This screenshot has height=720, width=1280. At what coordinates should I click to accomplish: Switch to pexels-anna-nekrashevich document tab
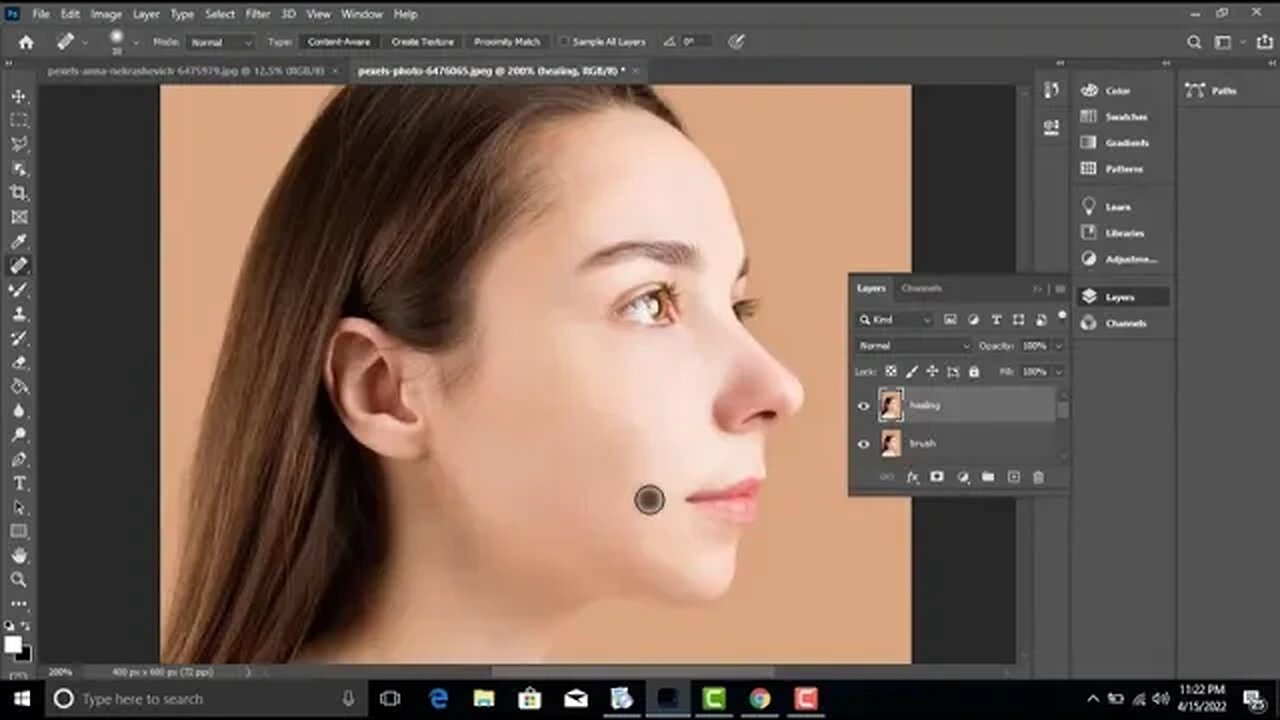pos(186,71)
